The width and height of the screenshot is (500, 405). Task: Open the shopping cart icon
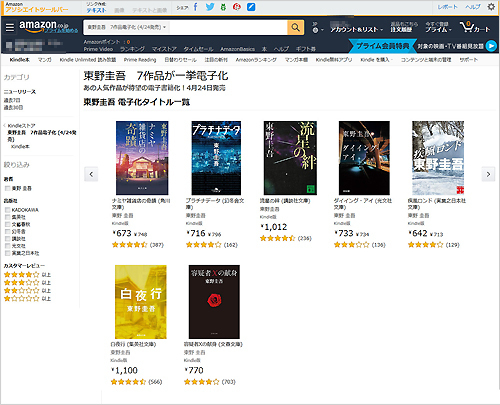(x=475, y=27)
